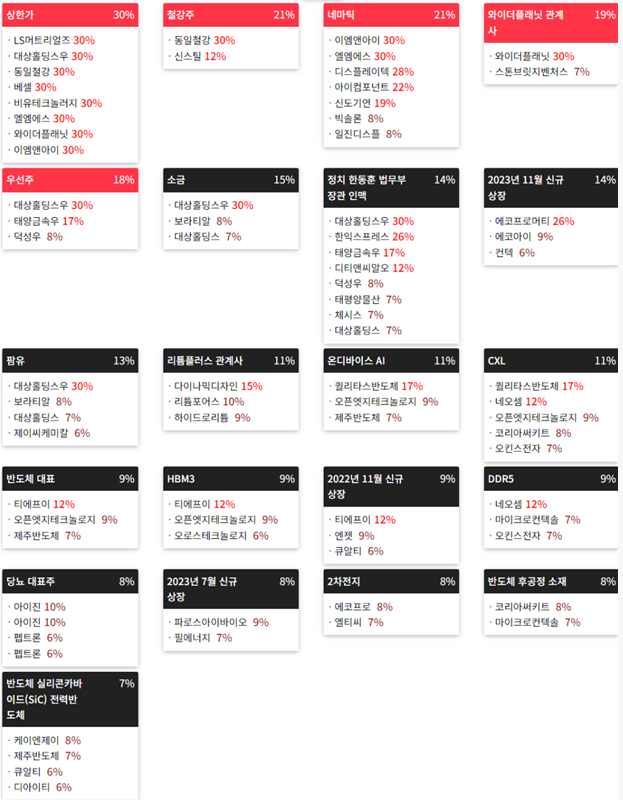Select 스톤브릿지벤처스 stock entry
Image resolution: width=623 pixels, height=800 pixels.
point(531,72)
